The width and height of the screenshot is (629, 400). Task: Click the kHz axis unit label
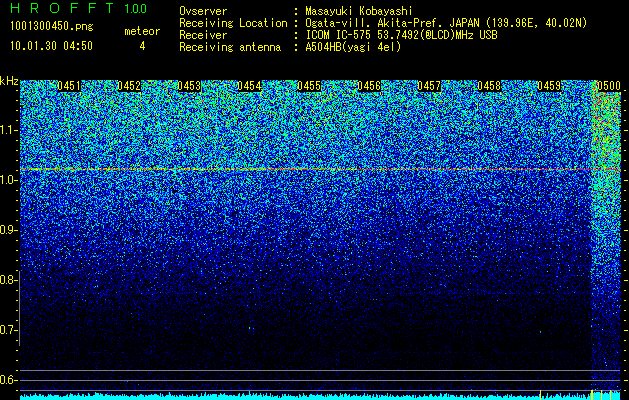click(x=9, y=81)
